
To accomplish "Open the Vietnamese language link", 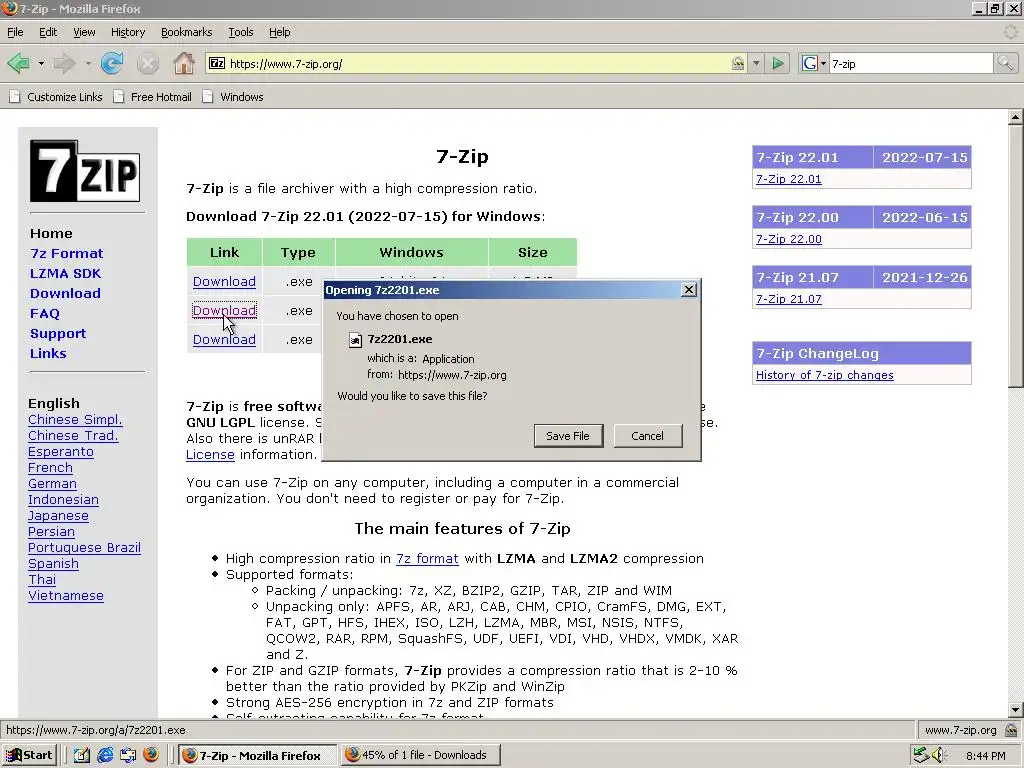I will tap(66, 596).
